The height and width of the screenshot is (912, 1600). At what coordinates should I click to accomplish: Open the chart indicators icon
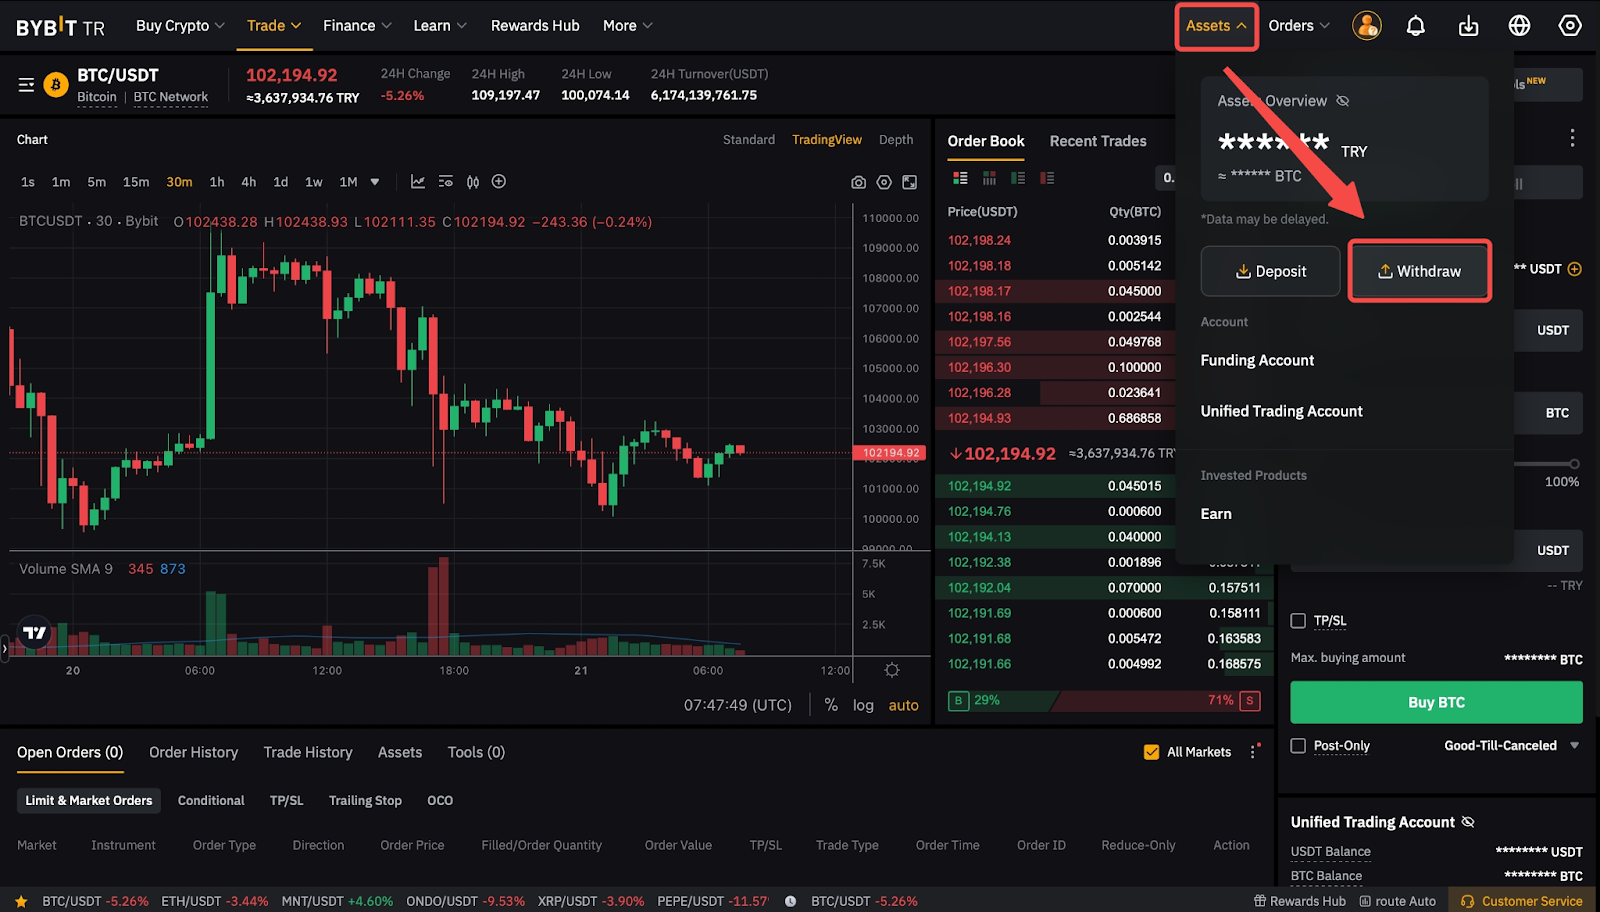(418, 182)
